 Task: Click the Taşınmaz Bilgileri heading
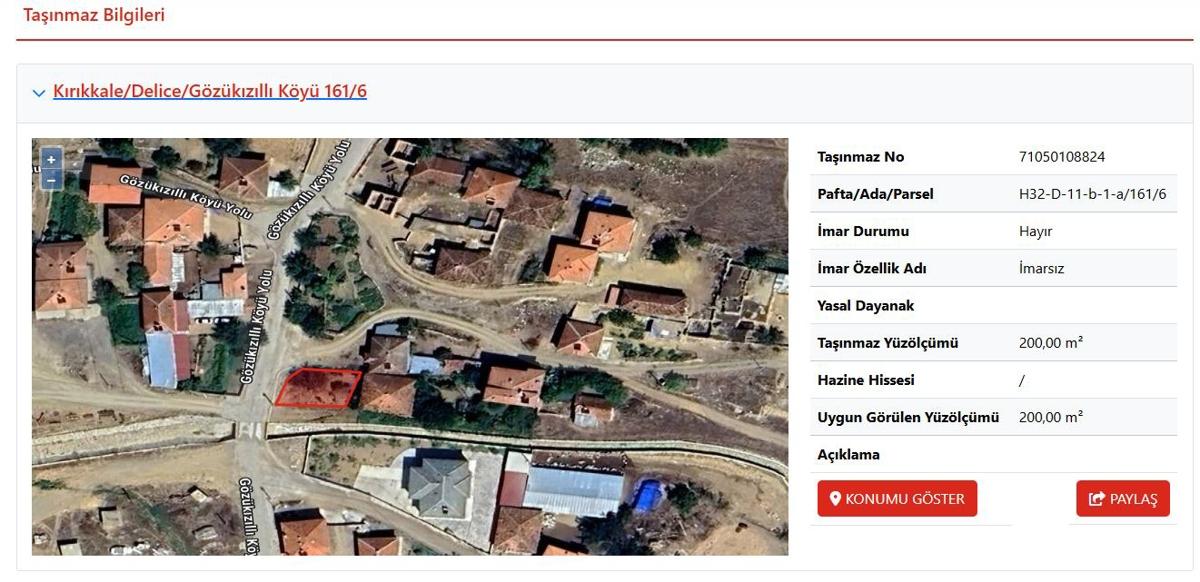click(x=94, y=15)
